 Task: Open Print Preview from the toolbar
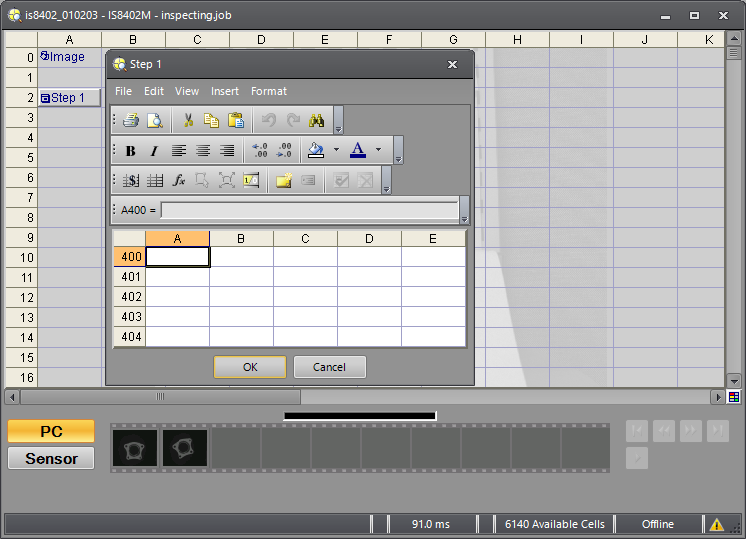155,120
